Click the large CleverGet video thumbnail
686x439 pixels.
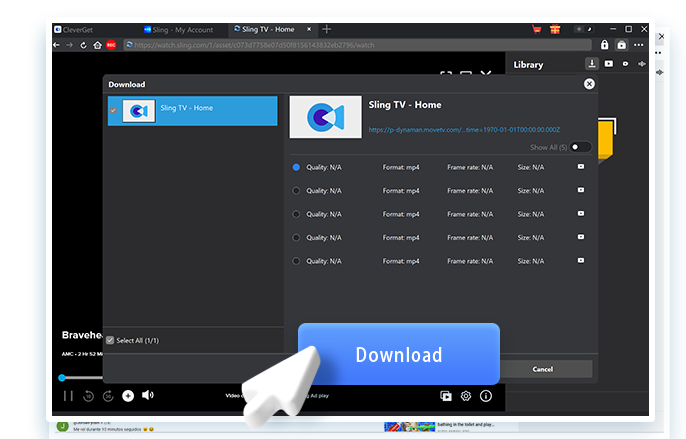pyautogui.click(x=326, y=117)
